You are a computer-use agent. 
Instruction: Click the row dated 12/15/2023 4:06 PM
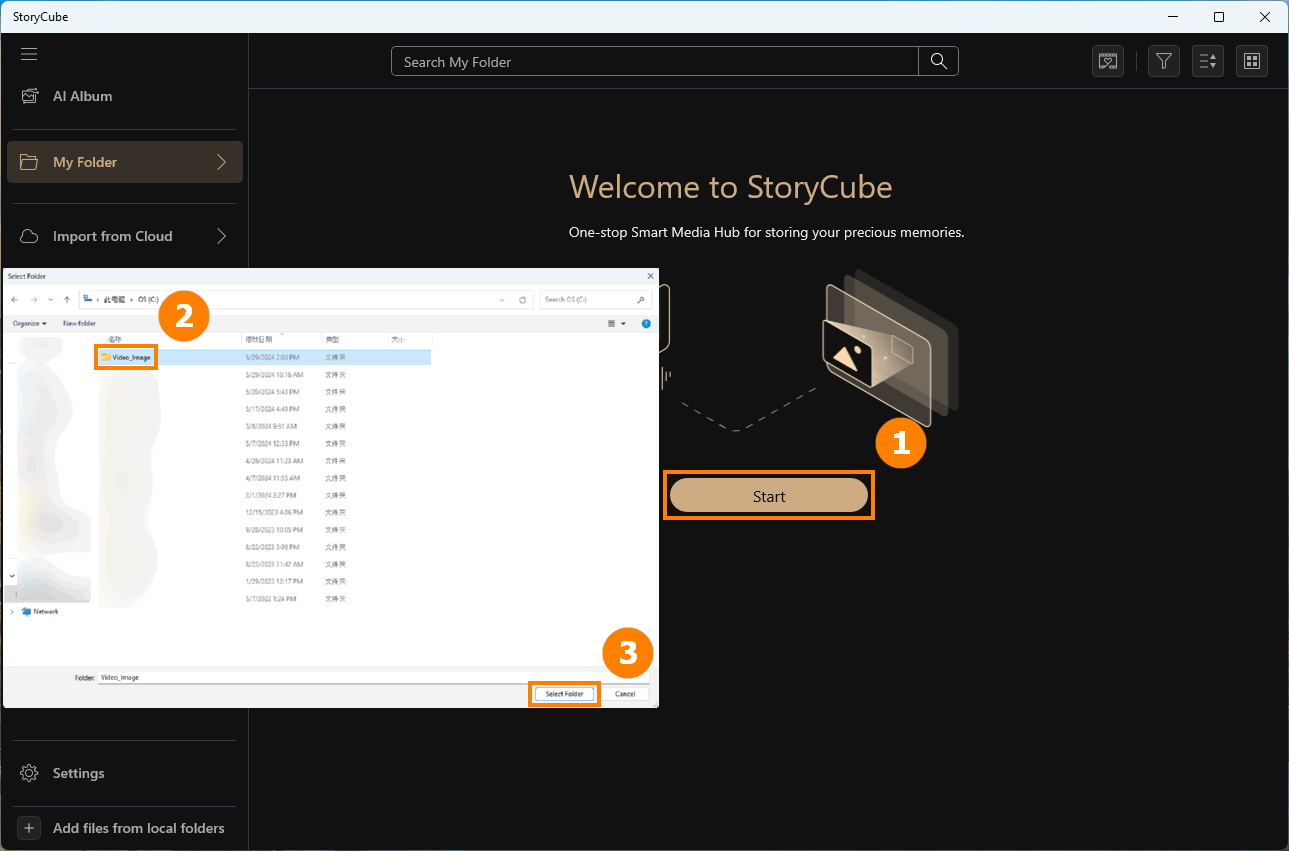(x=265, y=512)
